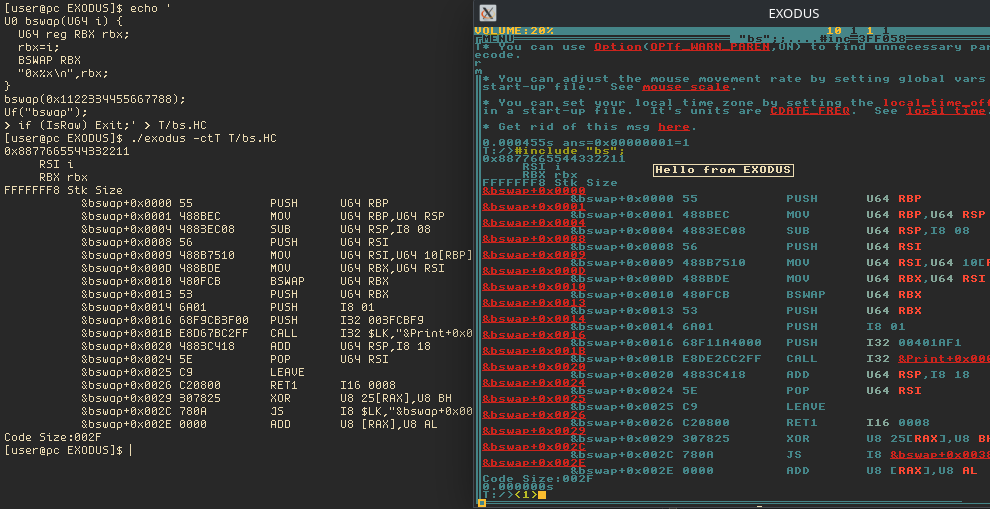Click '68F9CB3F00' bytes in terminal
The width and height of the screenshot is (990, 509).
click(214, 320)
